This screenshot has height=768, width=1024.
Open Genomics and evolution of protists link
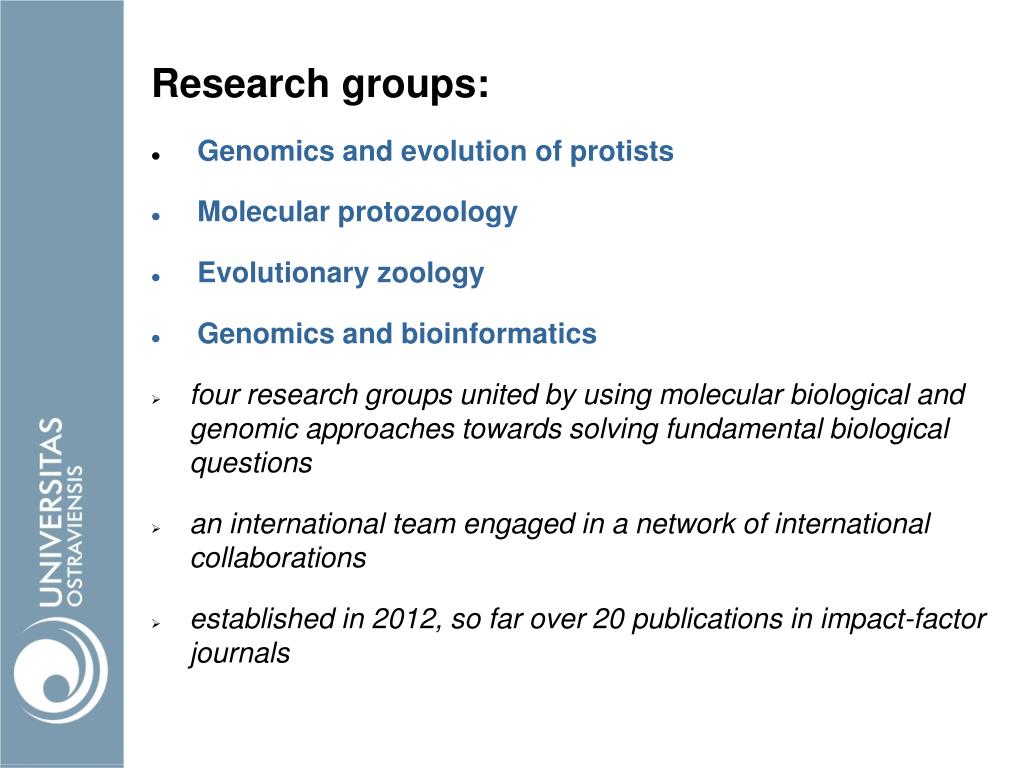(x=436, y=151)
